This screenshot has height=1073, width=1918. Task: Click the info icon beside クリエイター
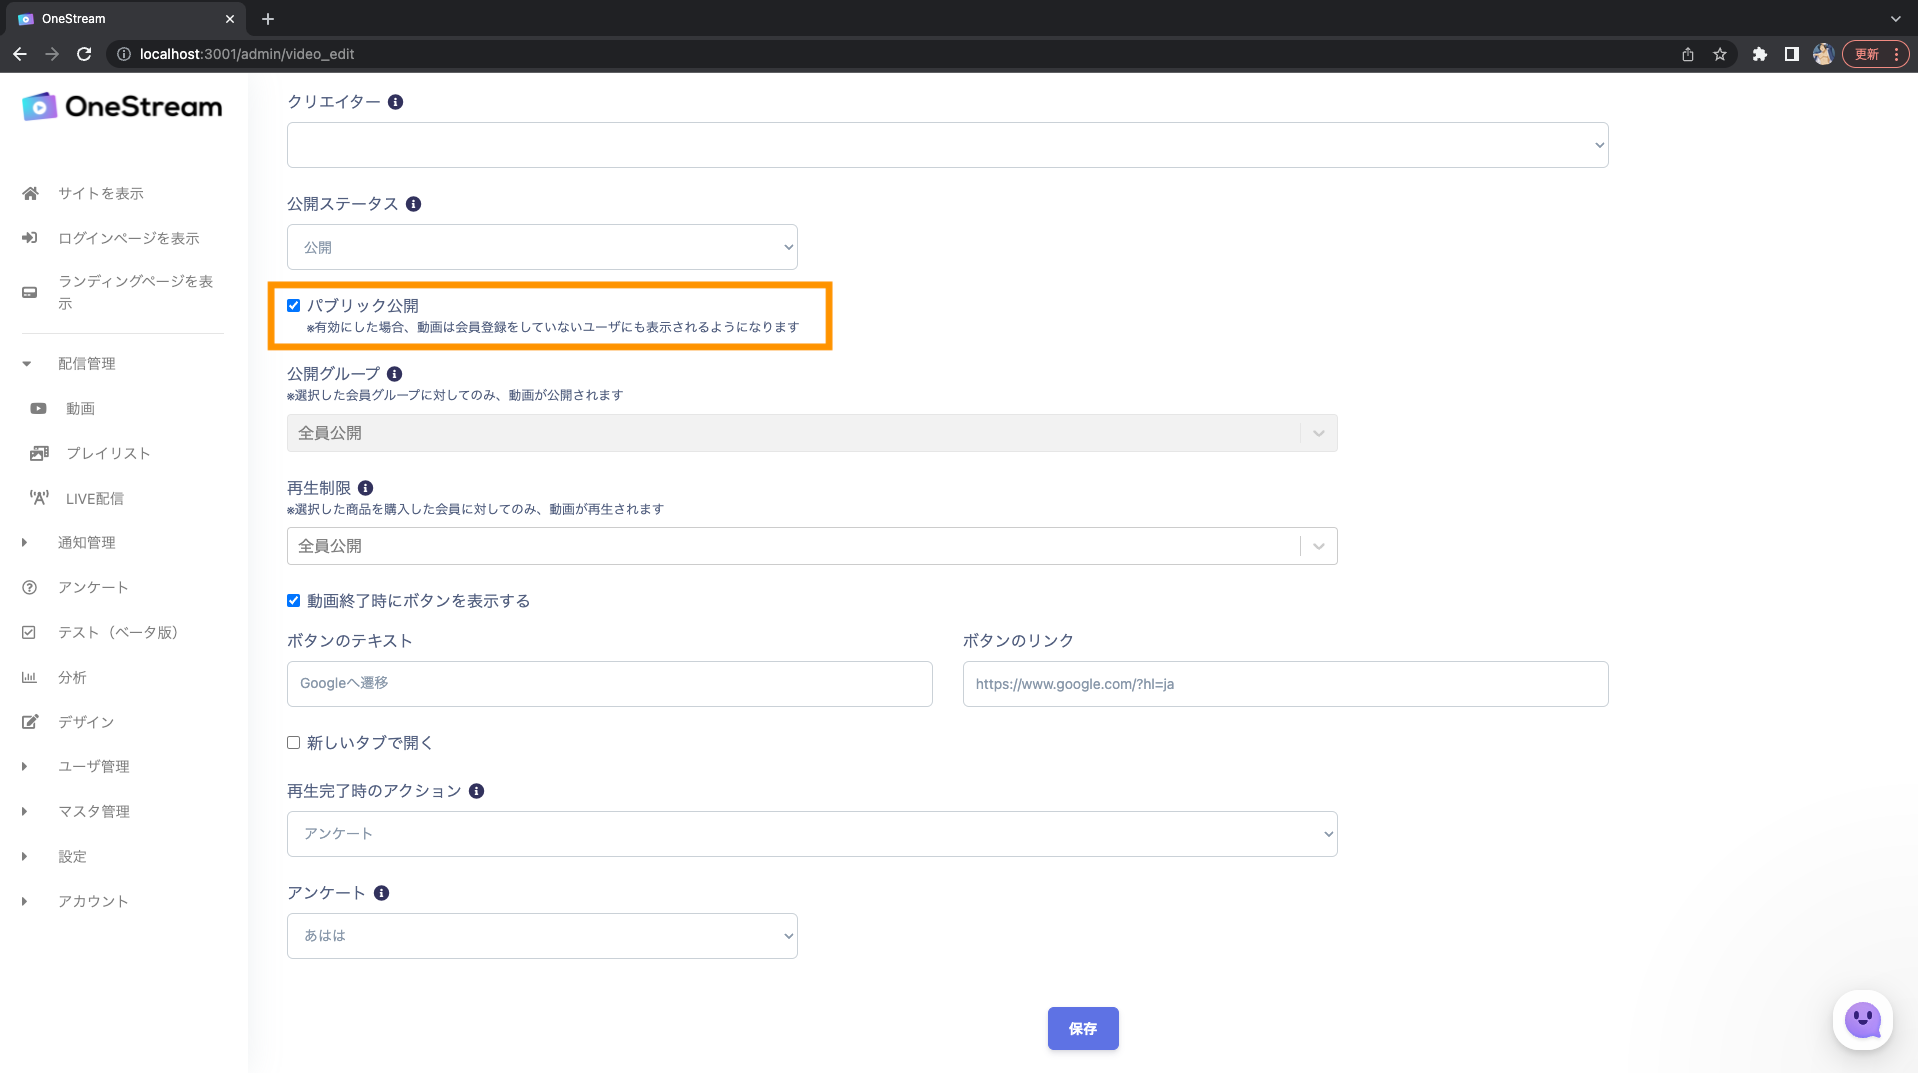coord(396,102)
